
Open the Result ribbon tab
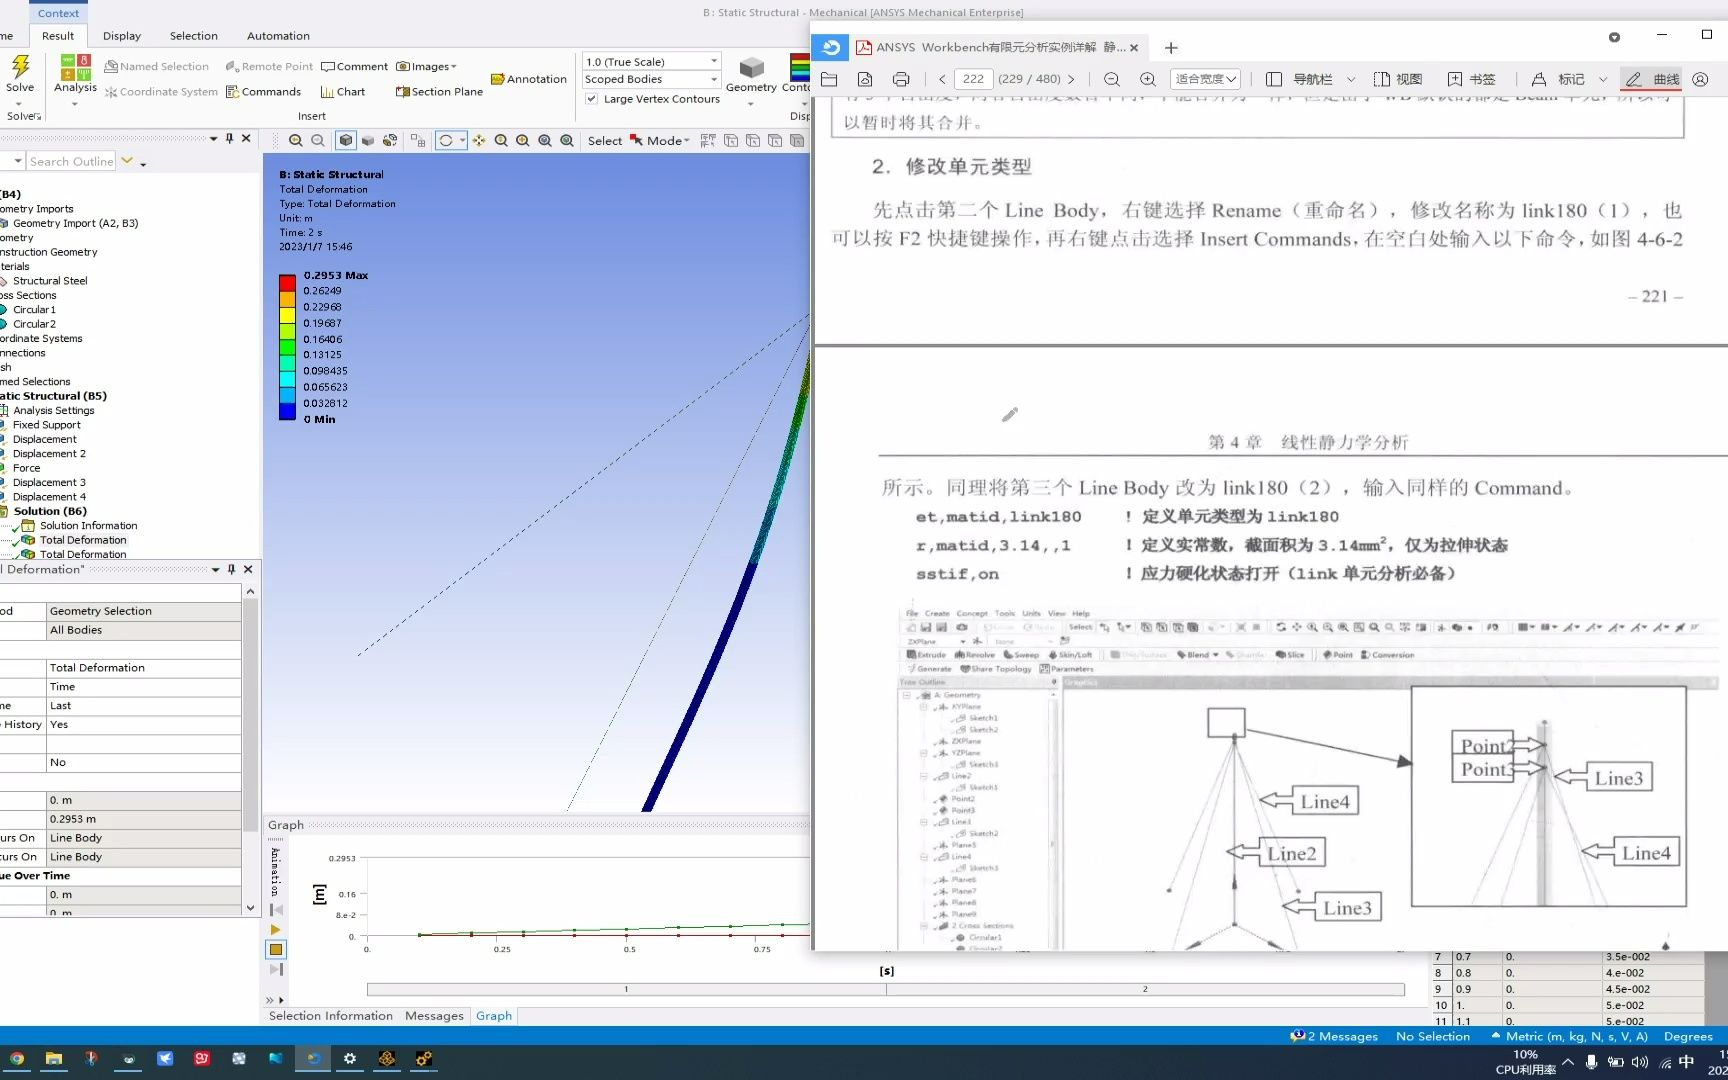click(x=58, y=36)
